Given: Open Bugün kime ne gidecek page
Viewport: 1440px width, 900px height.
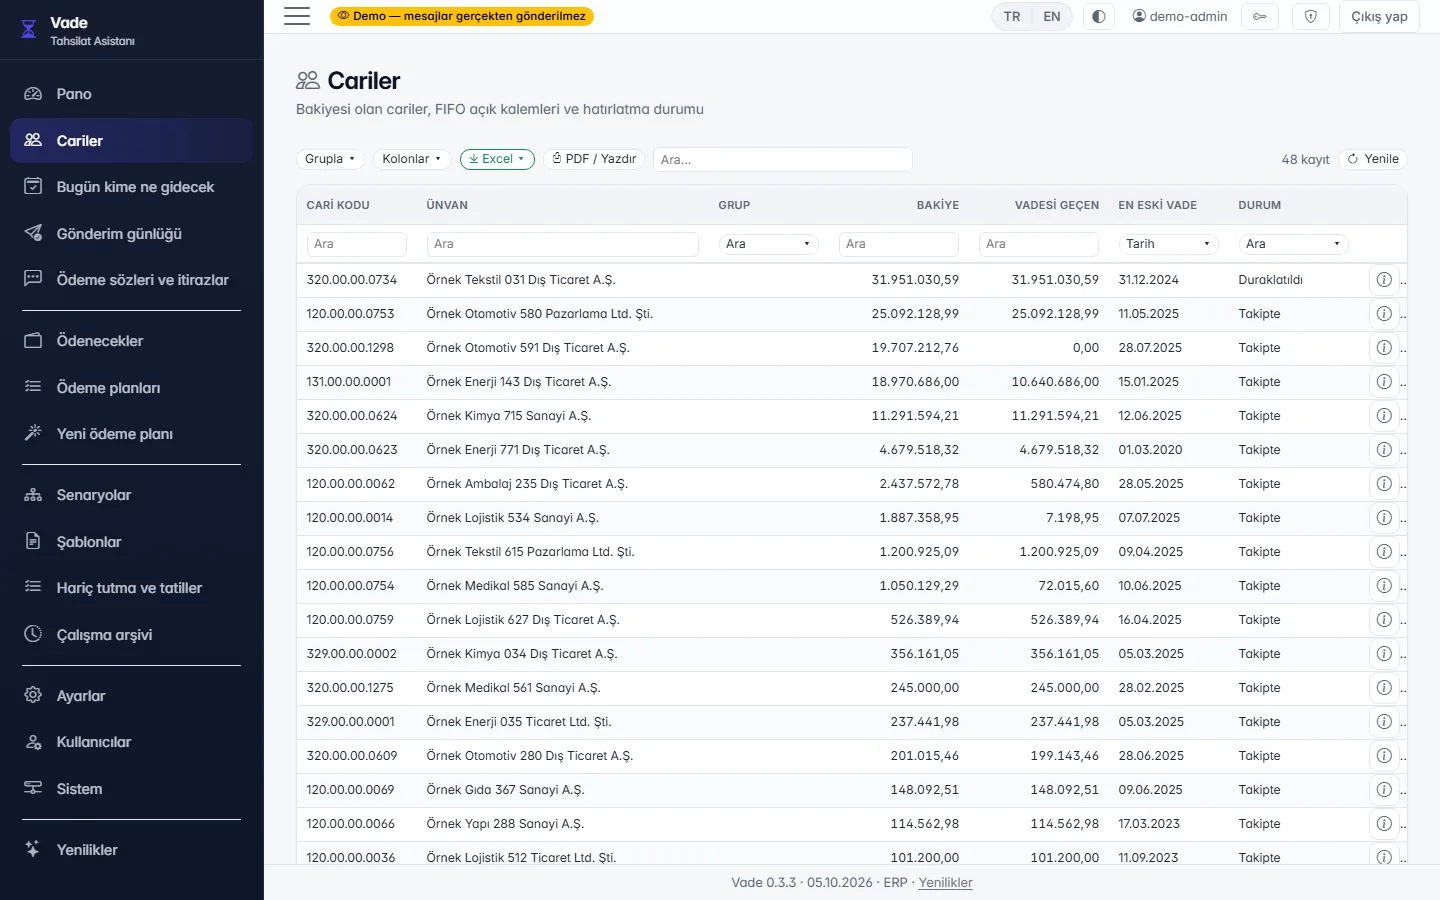Looking at the screenshot, I should tap(131, 187).
